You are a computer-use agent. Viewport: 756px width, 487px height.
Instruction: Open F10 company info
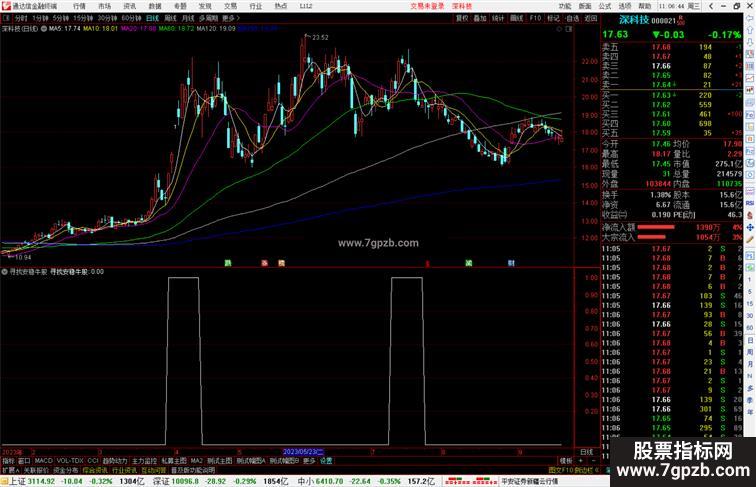535,18
